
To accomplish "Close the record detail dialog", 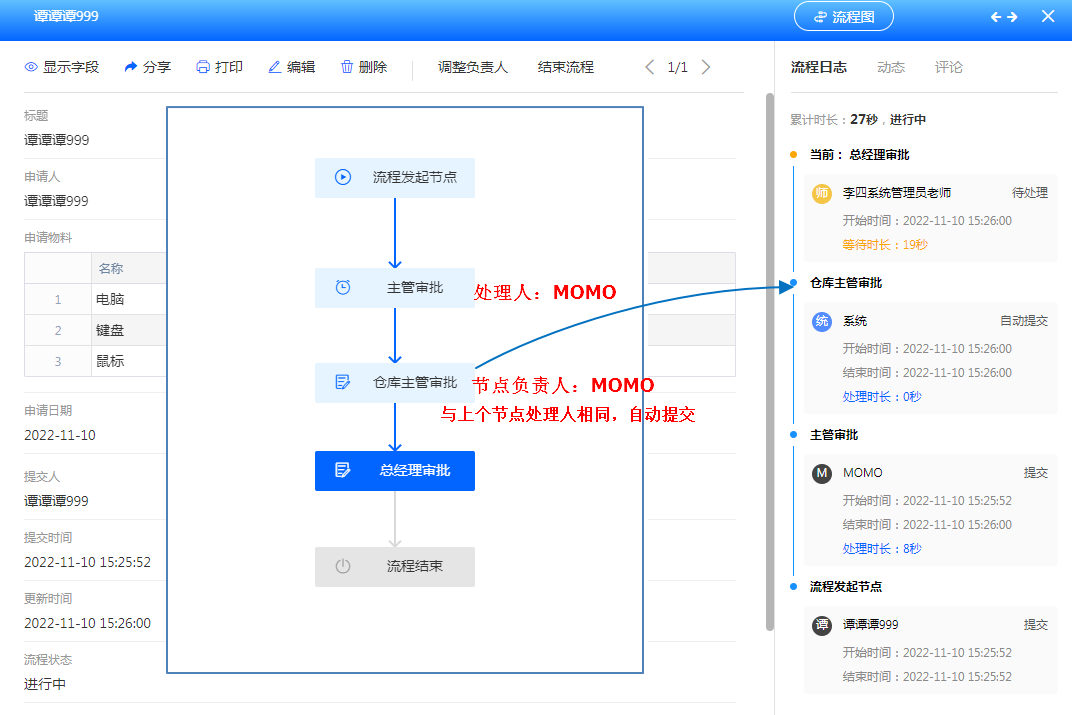I will coord(1048,17).
